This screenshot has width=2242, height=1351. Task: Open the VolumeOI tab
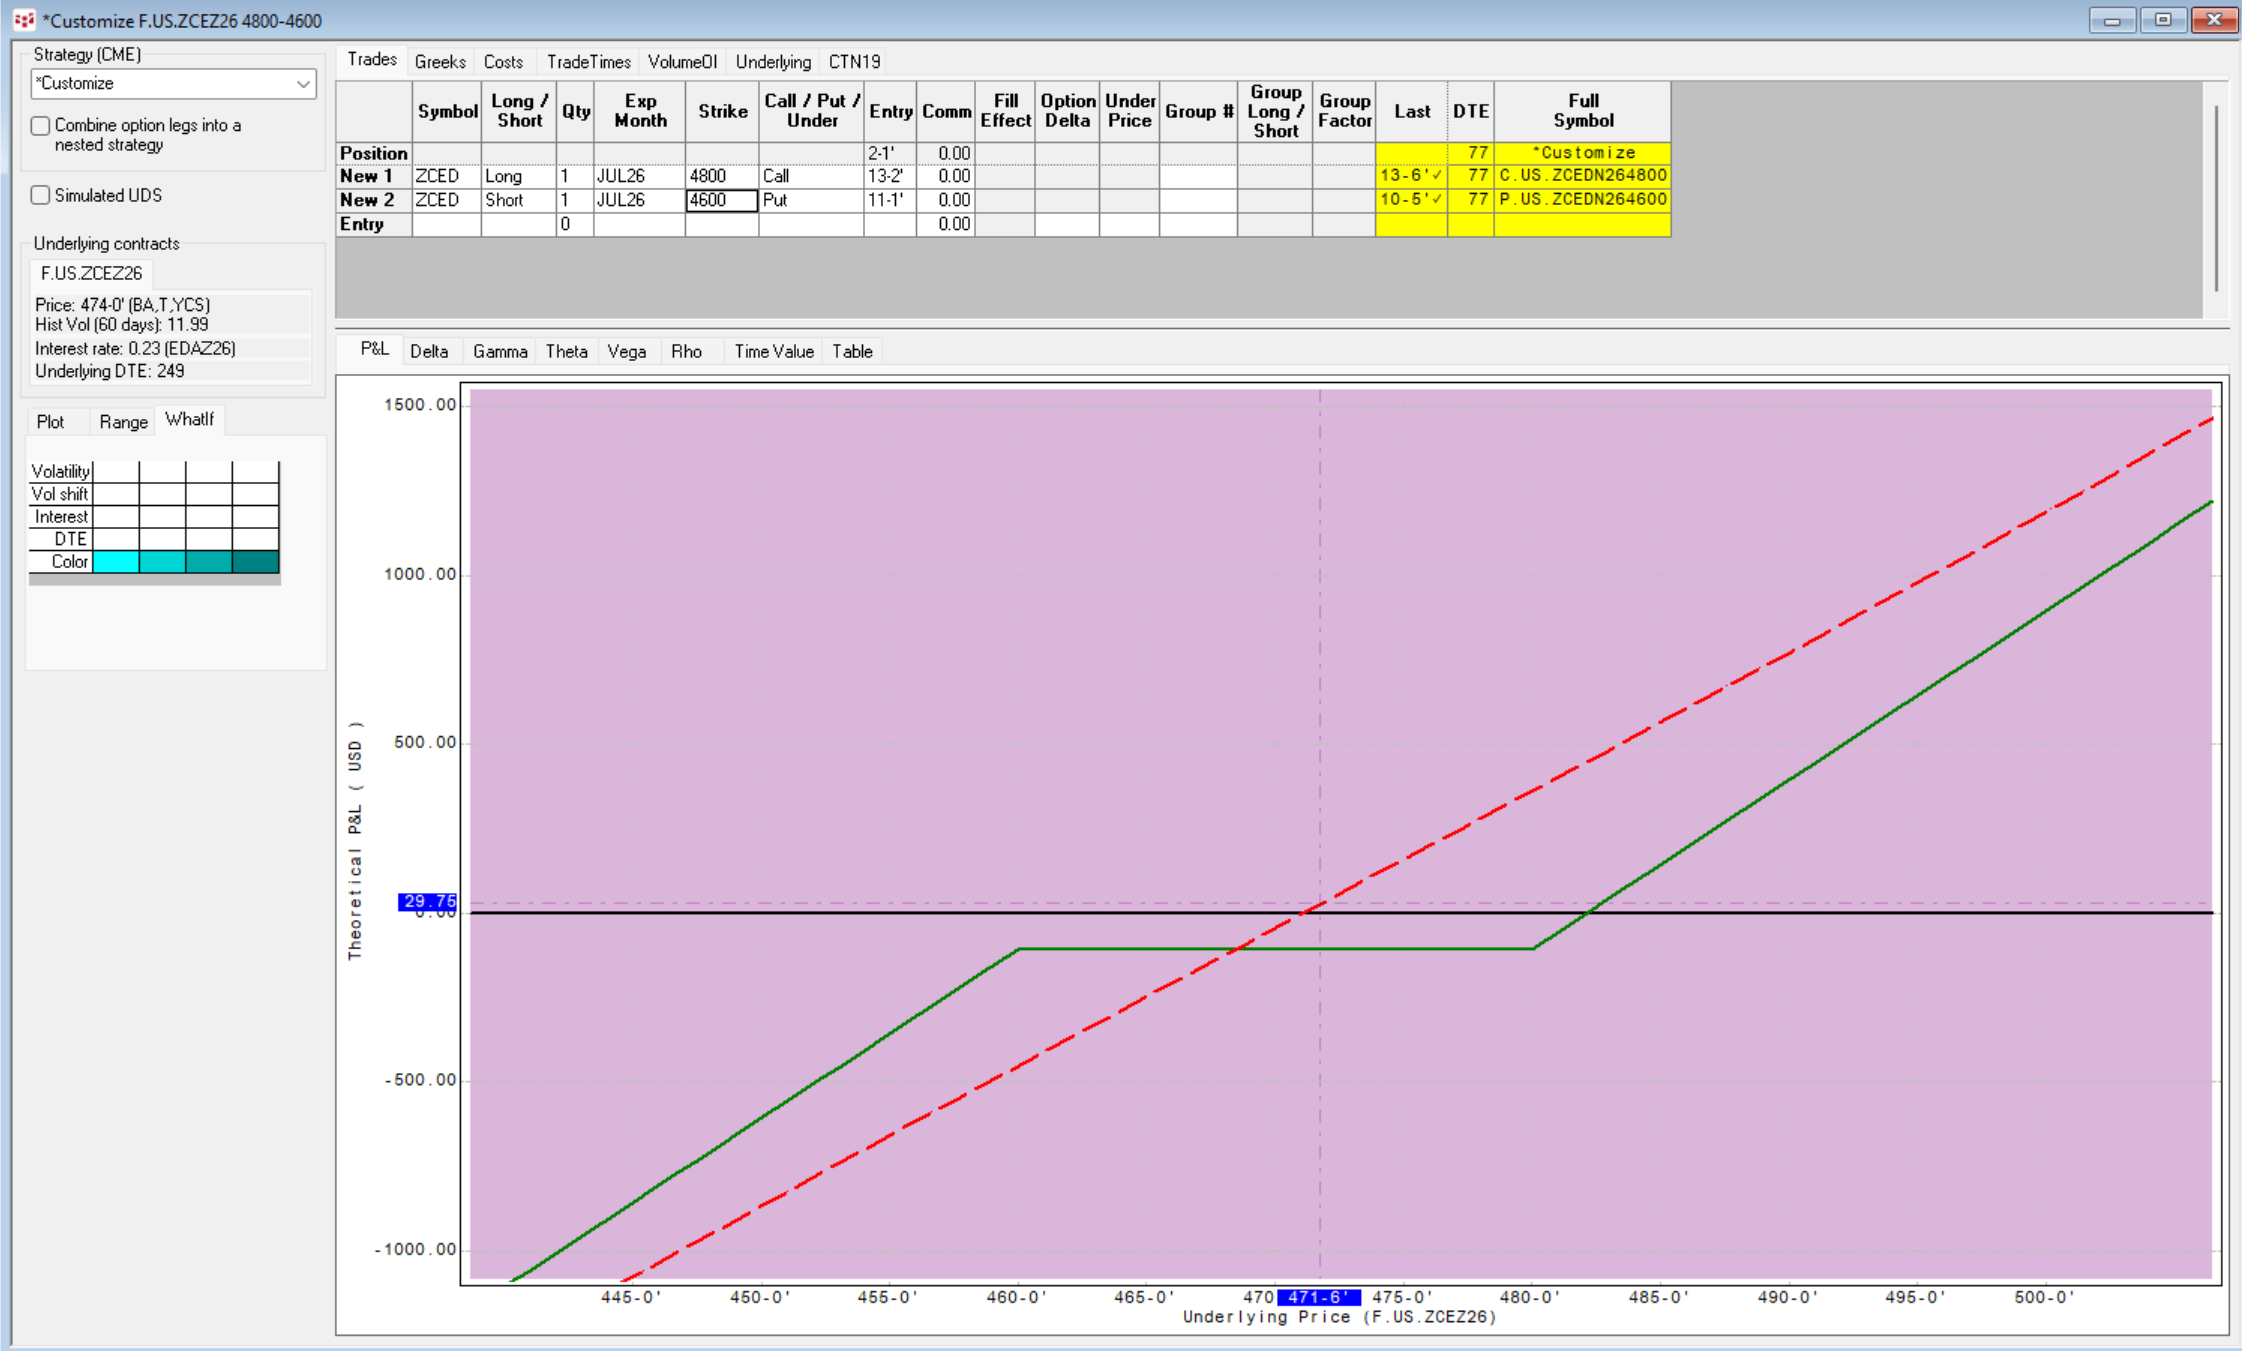click(682, 62)
